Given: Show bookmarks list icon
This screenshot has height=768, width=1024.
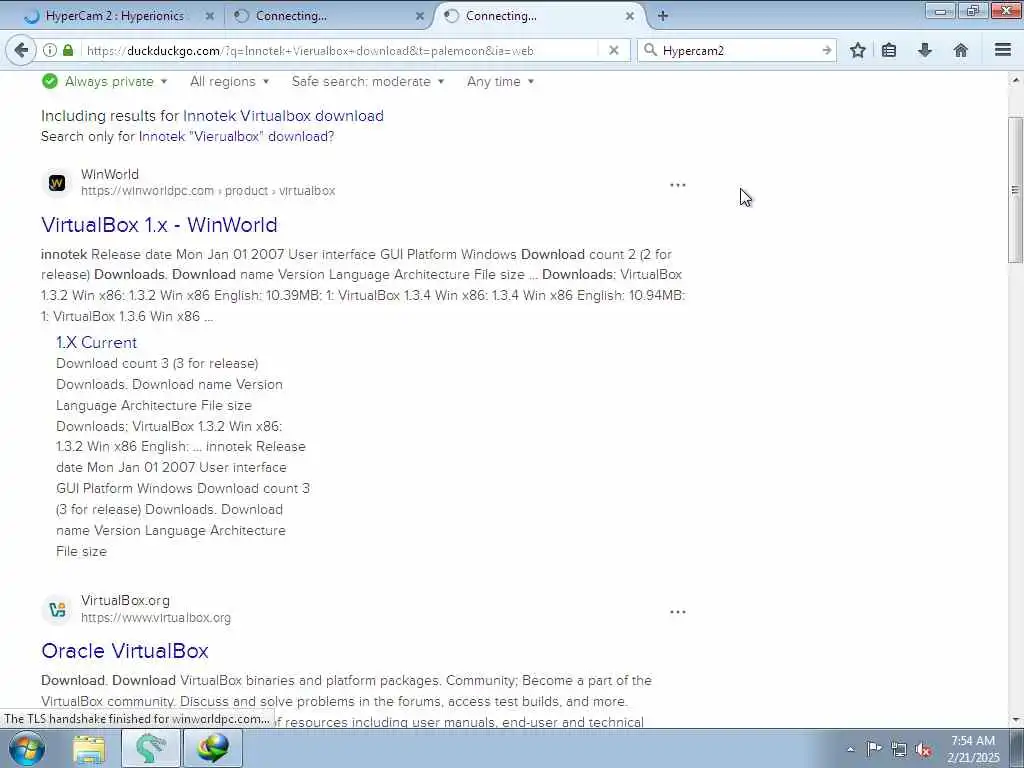Looking at the screenshot, I should [x=889, y=50].
